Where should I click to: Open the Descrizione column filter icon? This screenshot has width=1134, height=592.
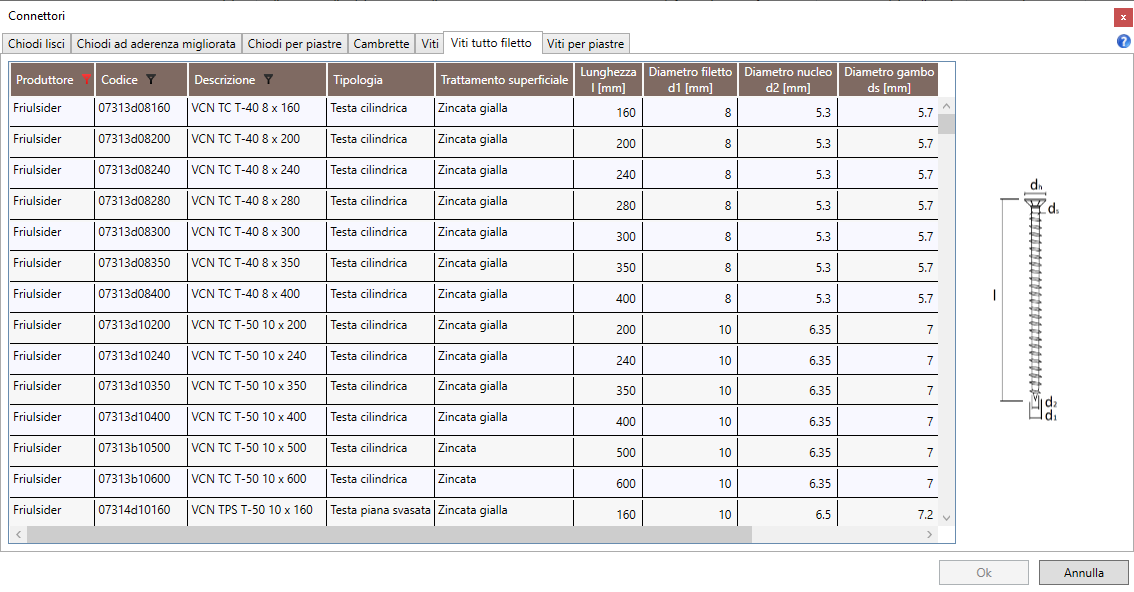(268, 80)
